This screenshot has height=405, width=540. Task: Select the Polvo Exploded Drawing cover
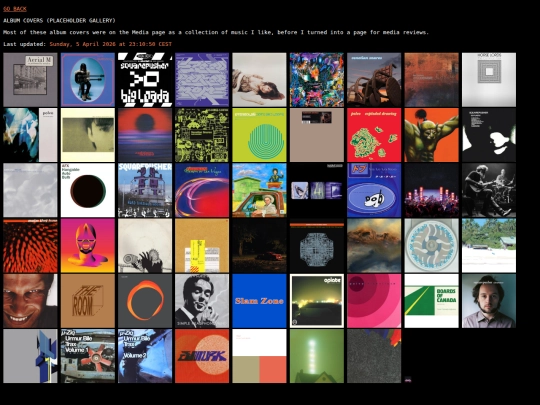coord(374,135)
